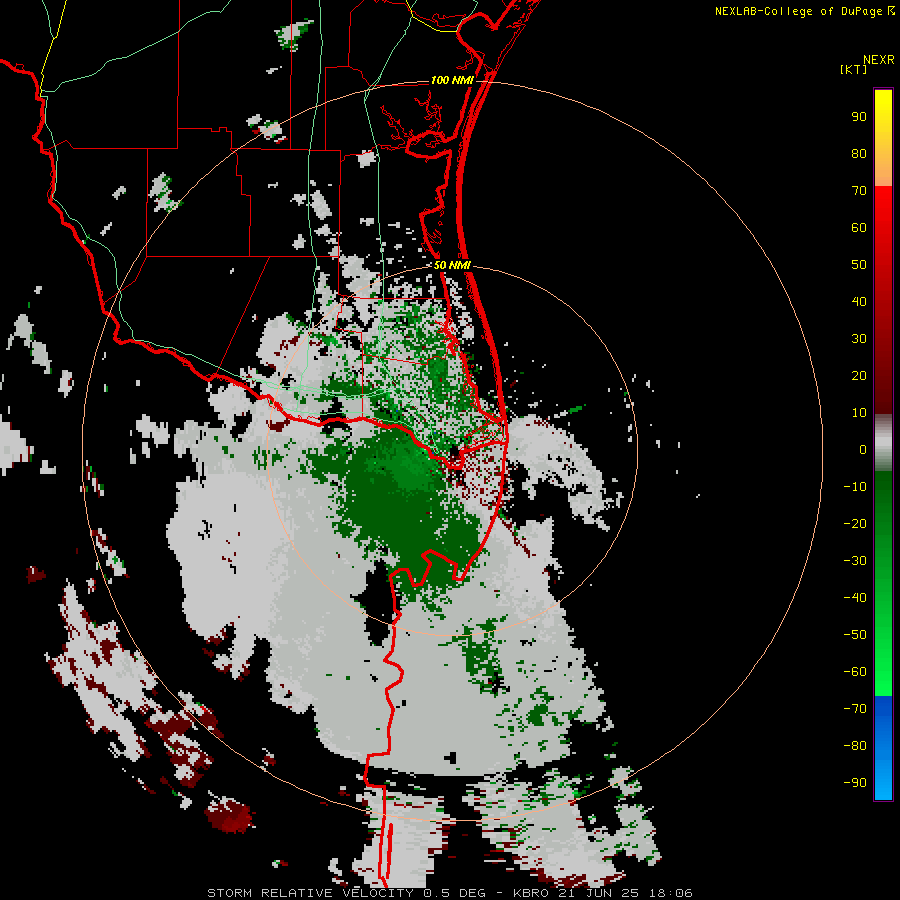Click the red segment of the color bar

point(883,300)
